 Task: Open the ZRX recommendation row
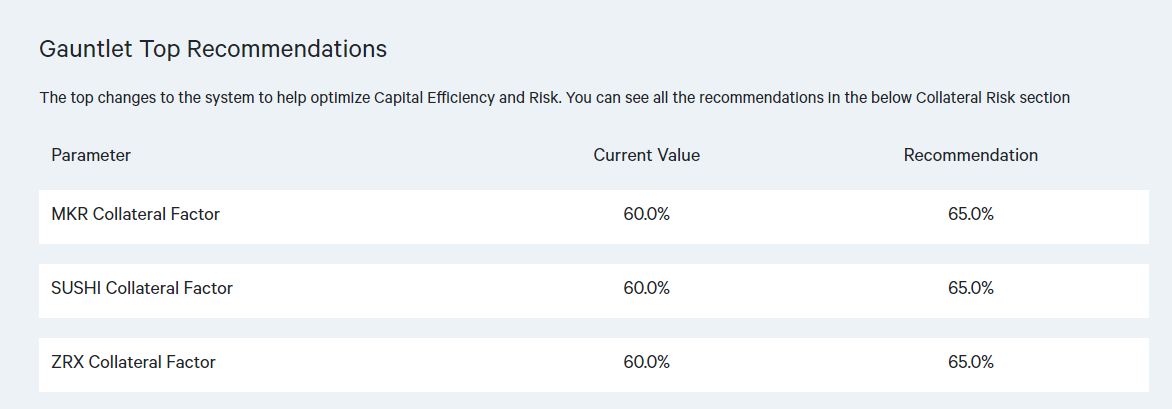click(x=400, y=365)
